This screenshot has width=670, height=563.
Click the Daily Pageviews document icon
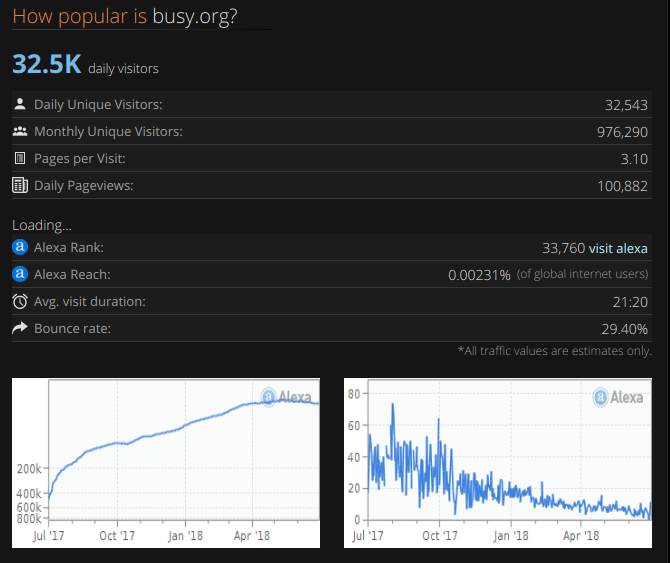pos(20,185)
